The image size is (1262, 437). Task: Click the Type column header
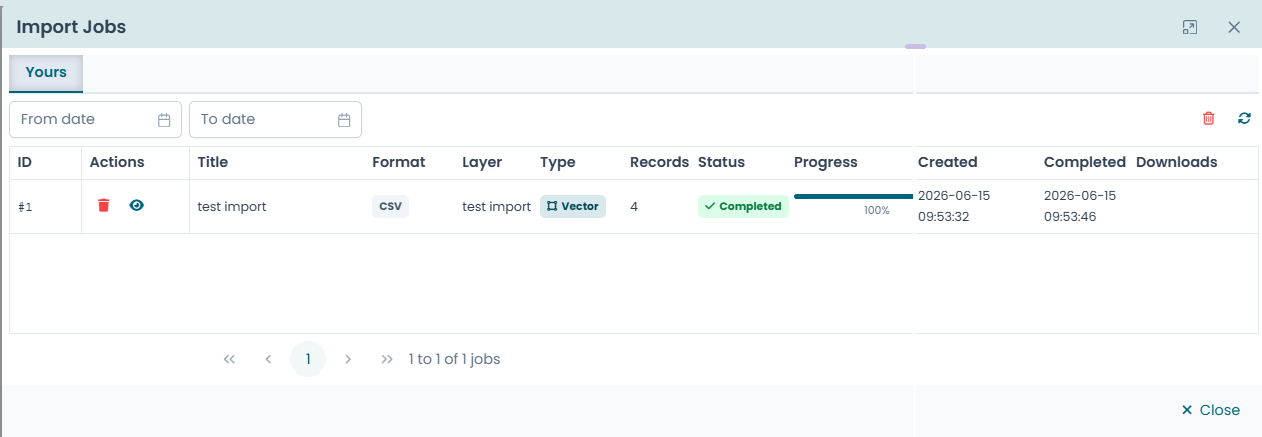coord(558,162)
